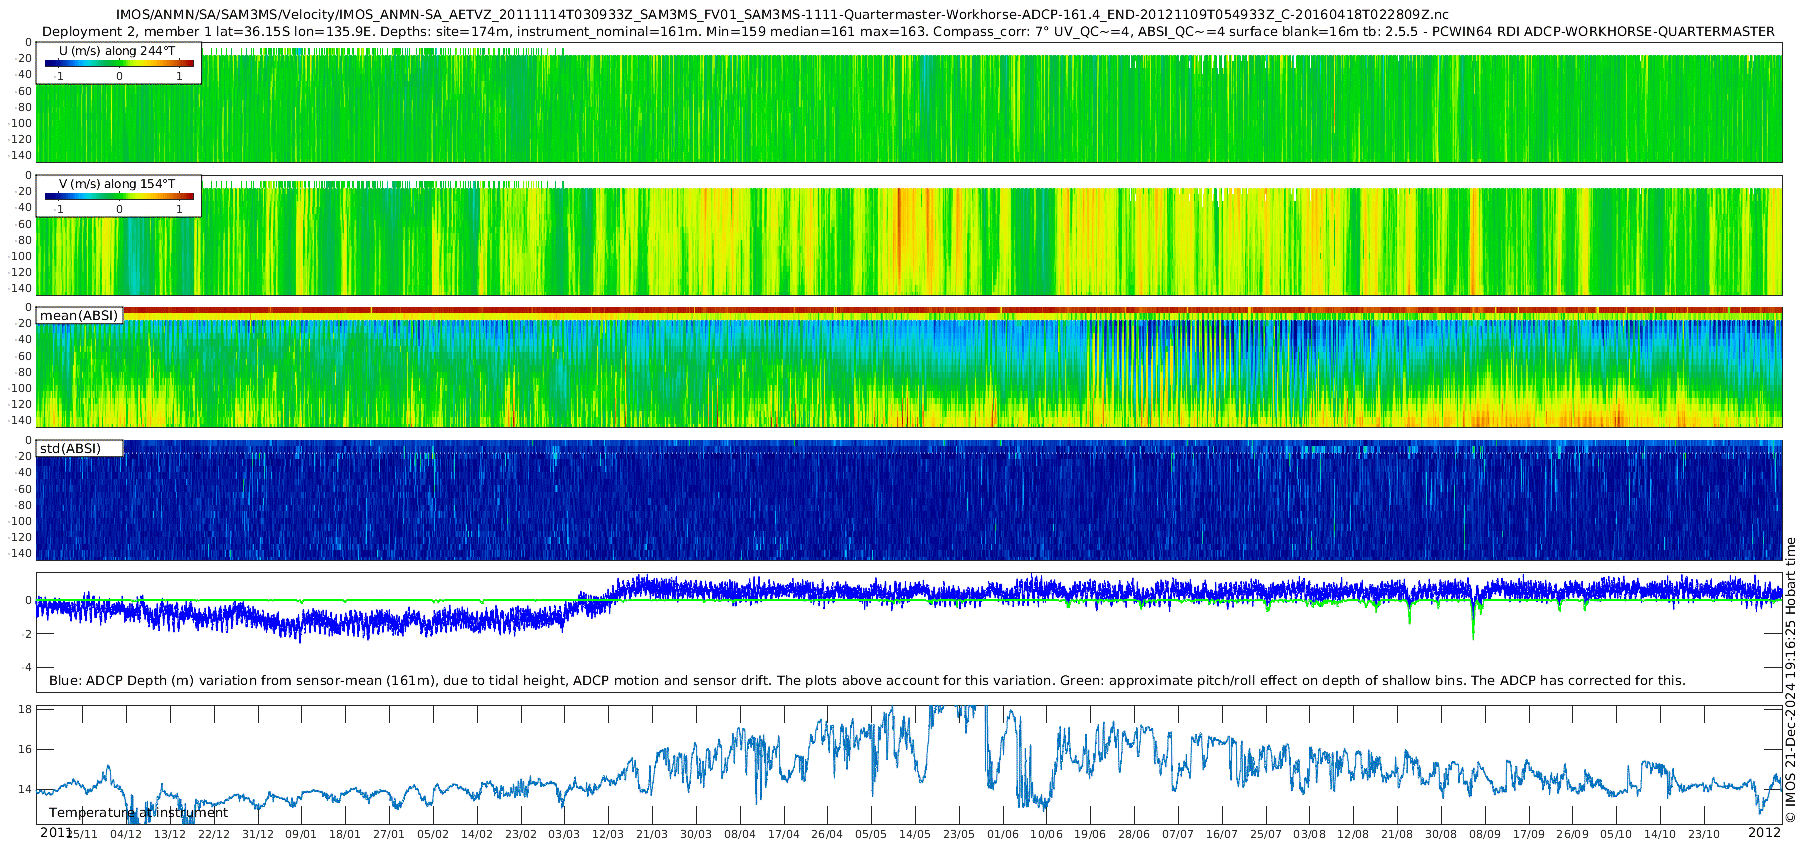Click the NetCDF file path title
1800x850 pixels.
tap(782, 15)
